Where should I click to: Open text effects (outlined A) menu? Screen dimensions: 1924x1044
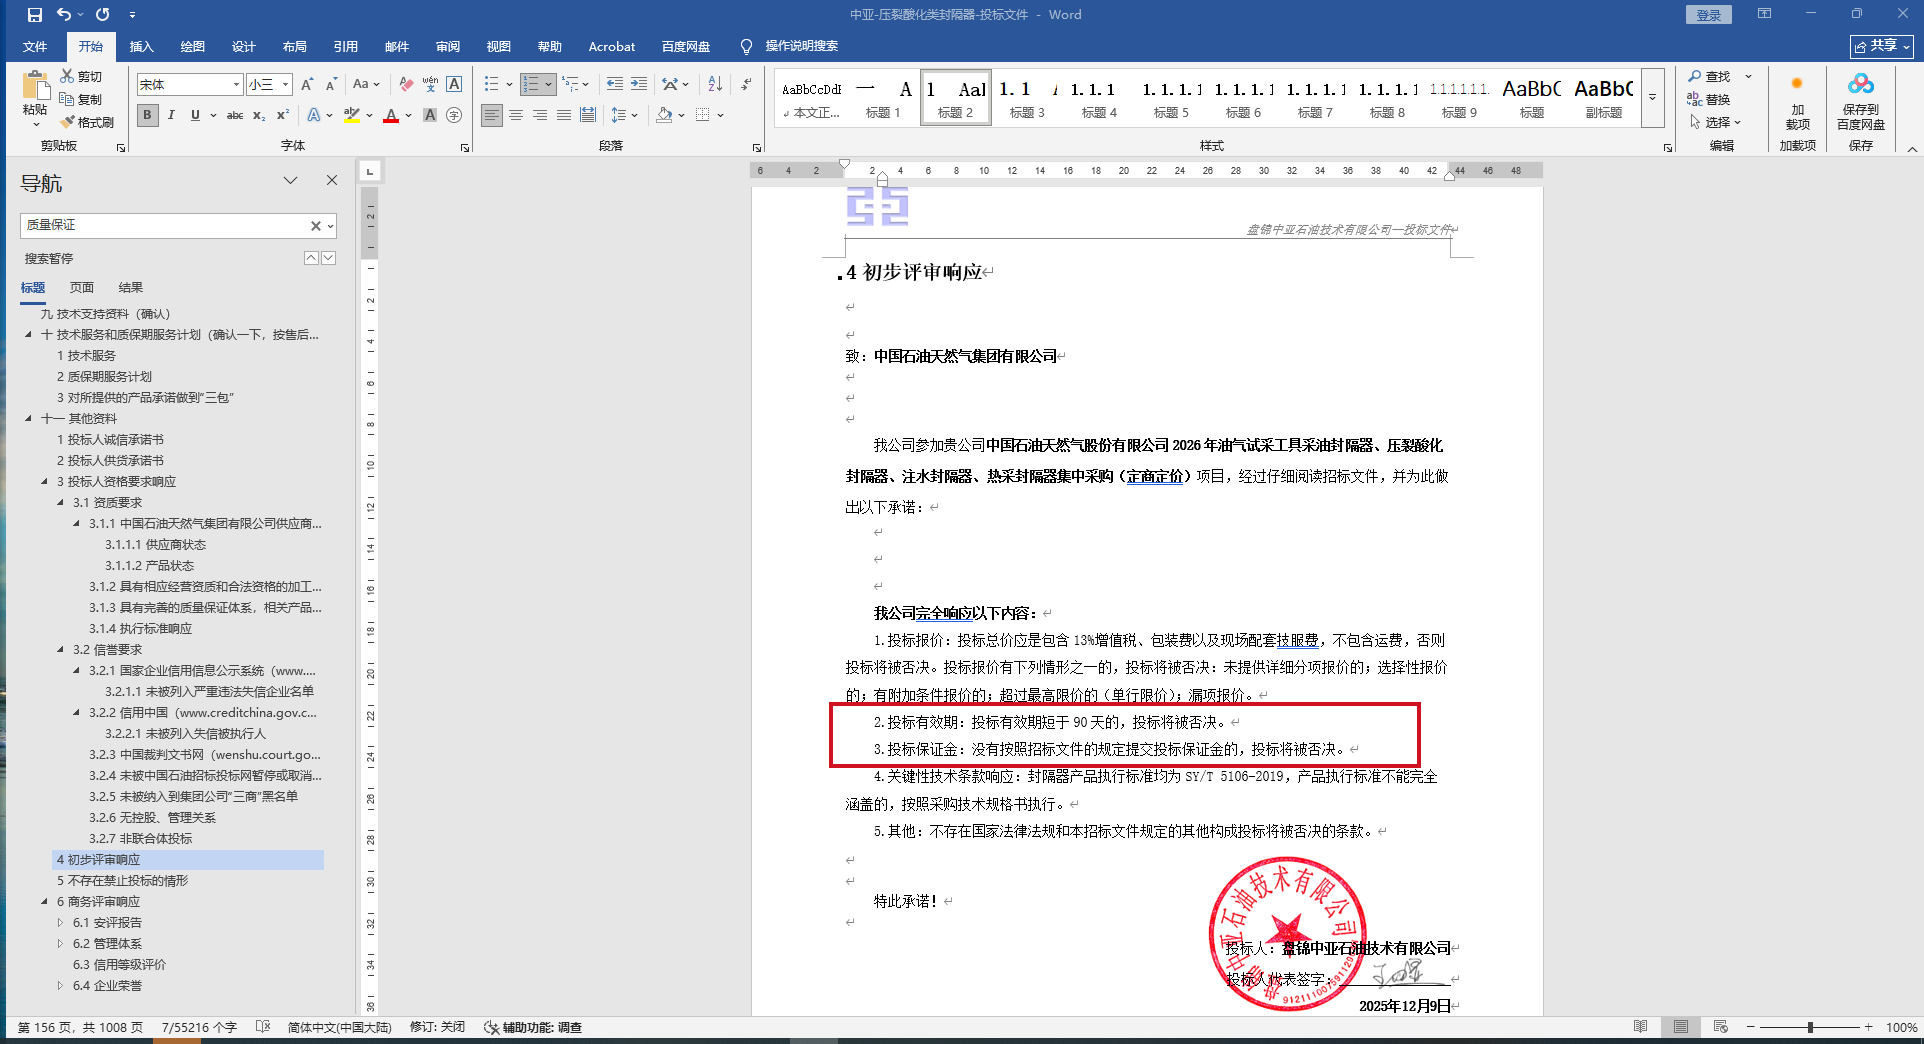314,115
